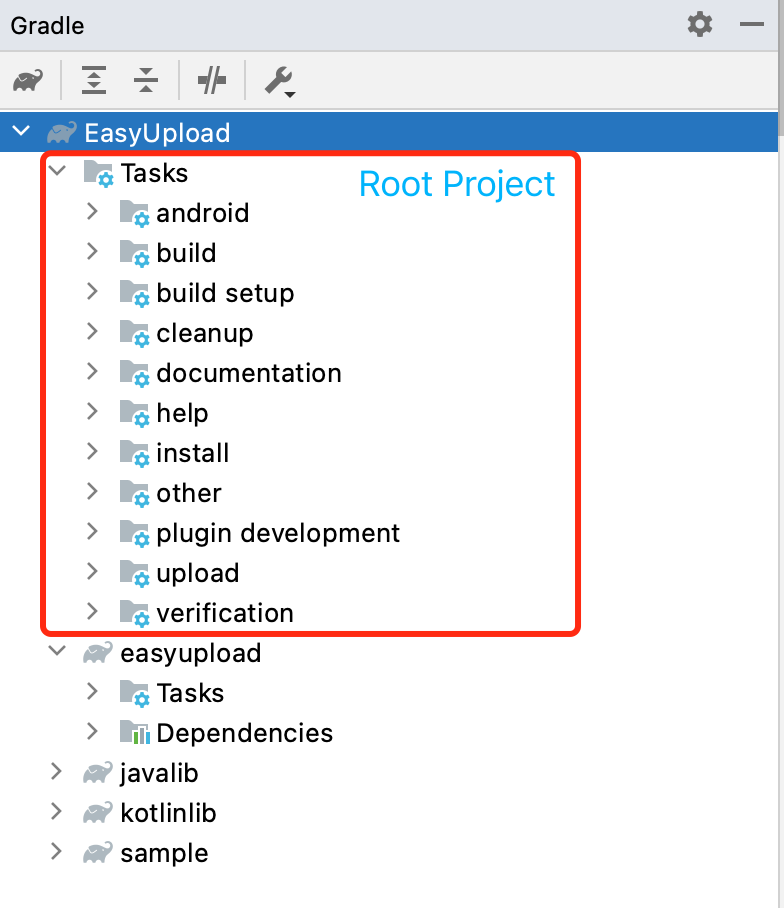Expand the build task group
This screenshot has width=784, height=908.
92,251
